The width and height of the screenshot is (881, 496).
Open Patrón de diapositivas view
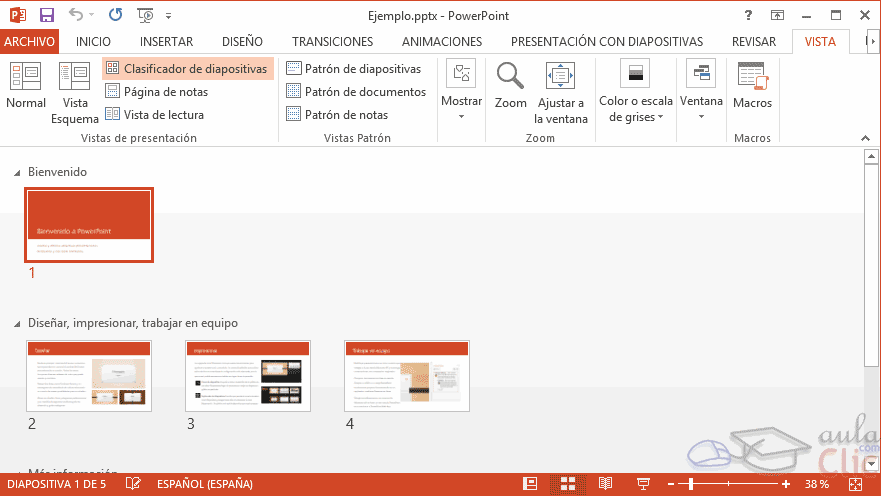click(x=353, y=69)
